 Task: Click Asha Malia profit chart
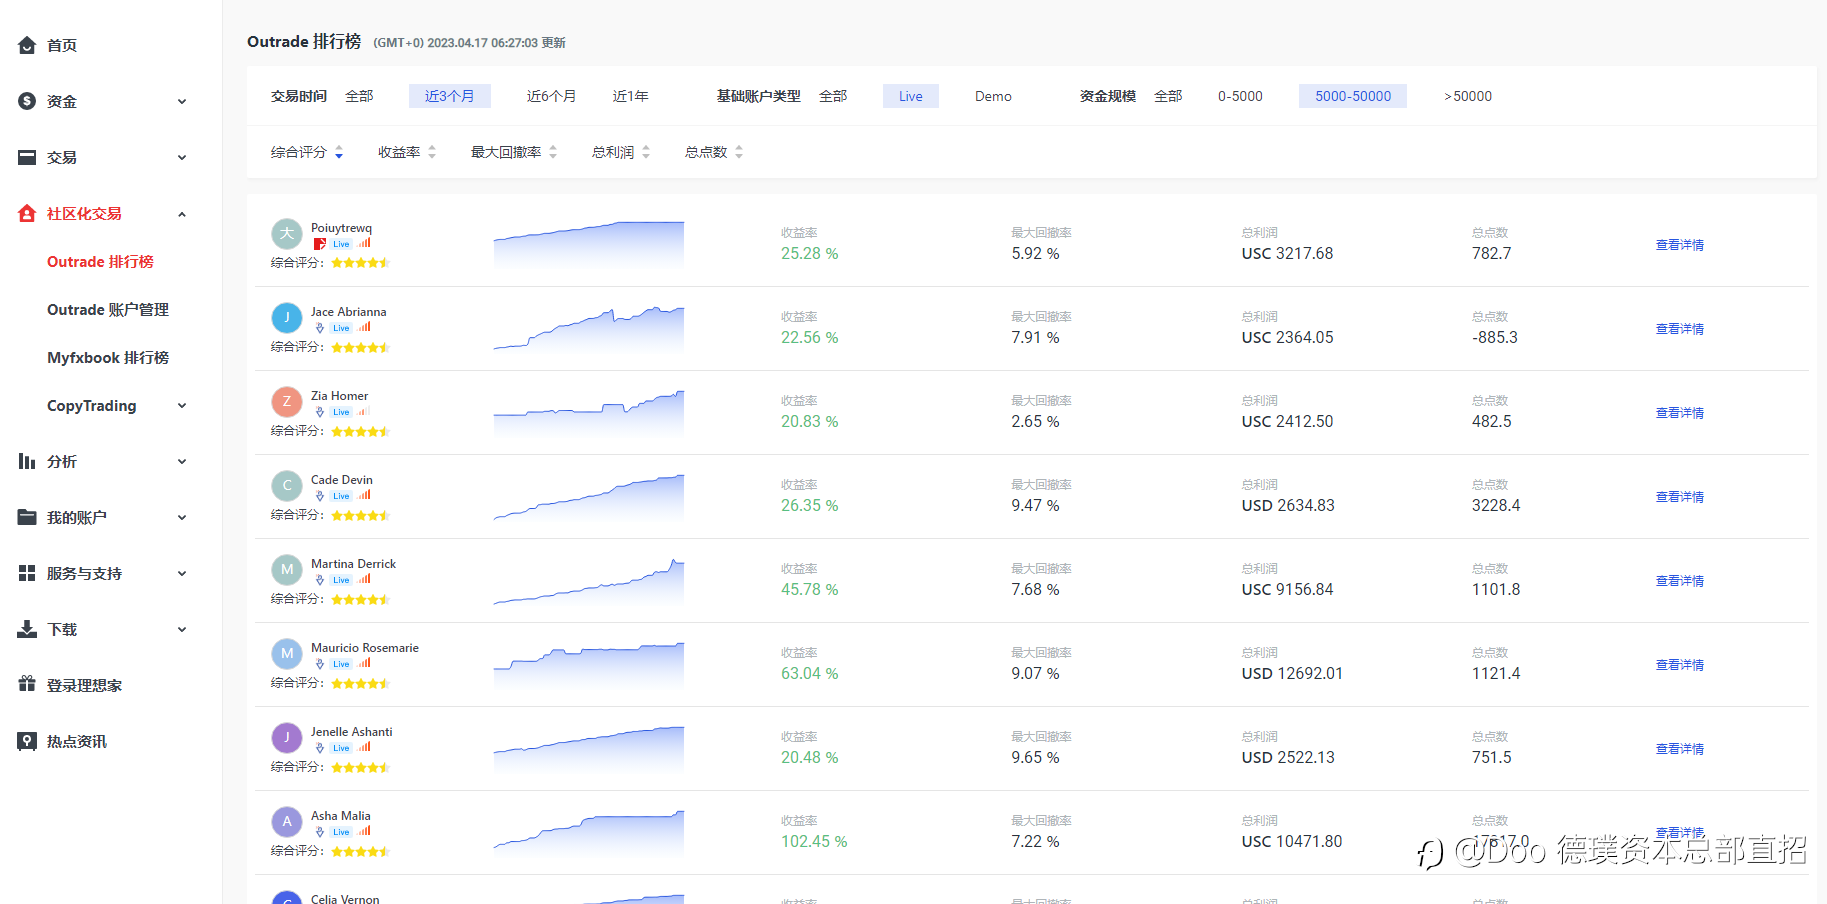coord(589,832)
